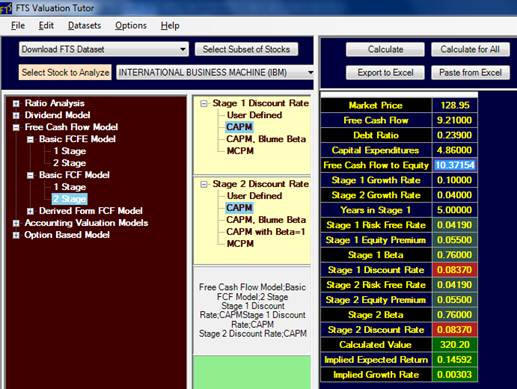Image resolution: width=517 pixels, height=389 pixels.
Task: Click the Calculate button
Action: [x=385, y=49]
